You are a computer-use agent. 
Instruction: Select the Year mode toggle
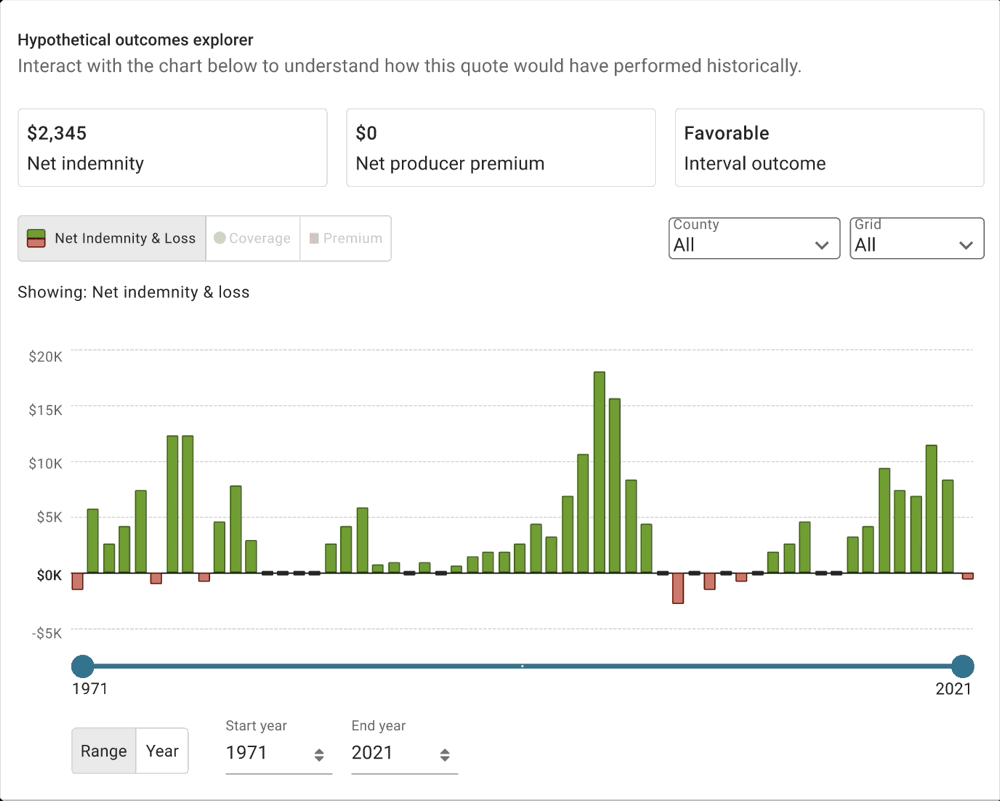(162, 751)
